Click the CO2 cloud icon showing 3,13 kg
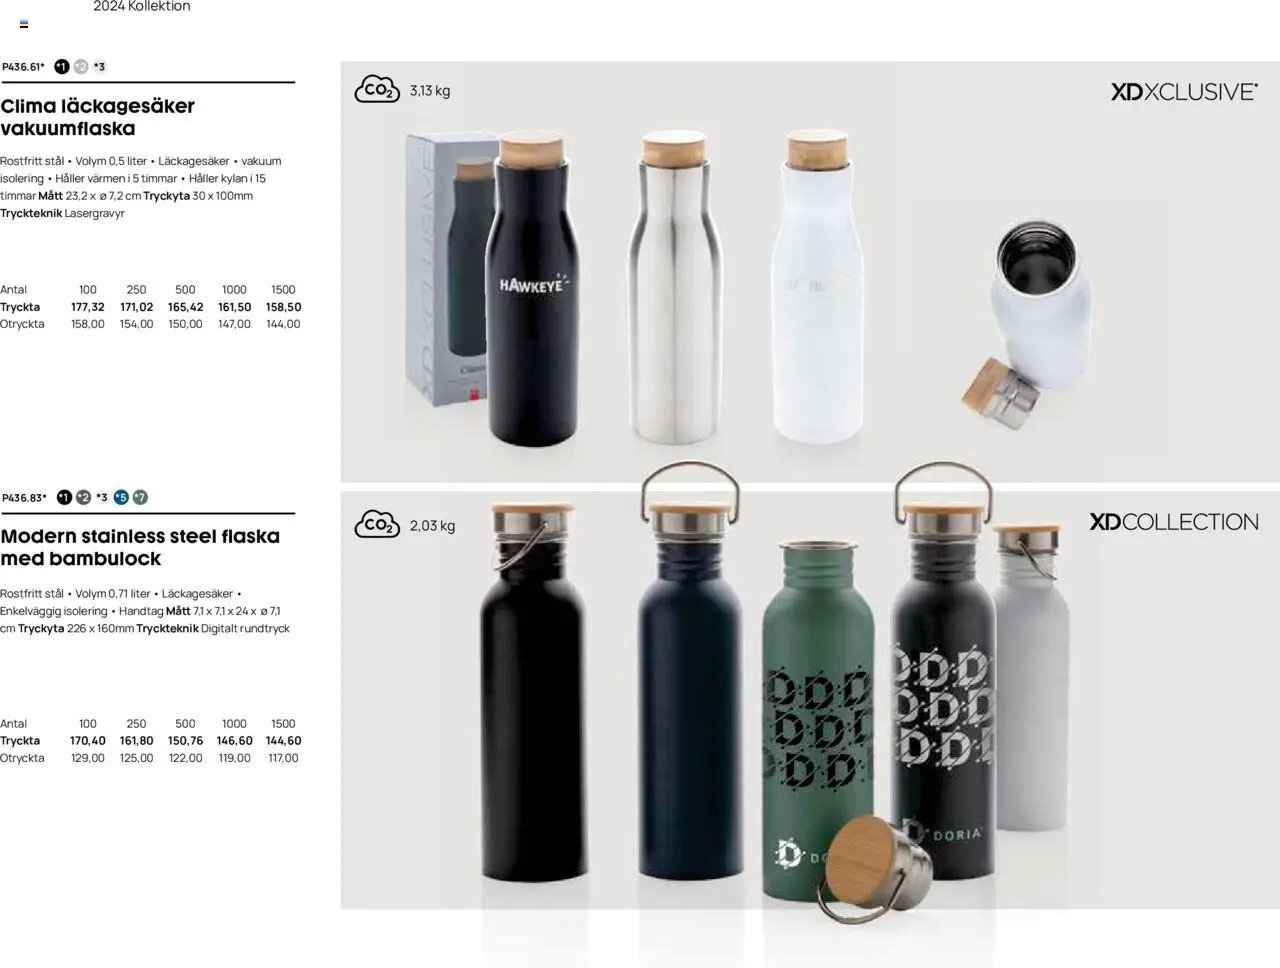The width and height of the screenshot is (1280, 968). 377,89
